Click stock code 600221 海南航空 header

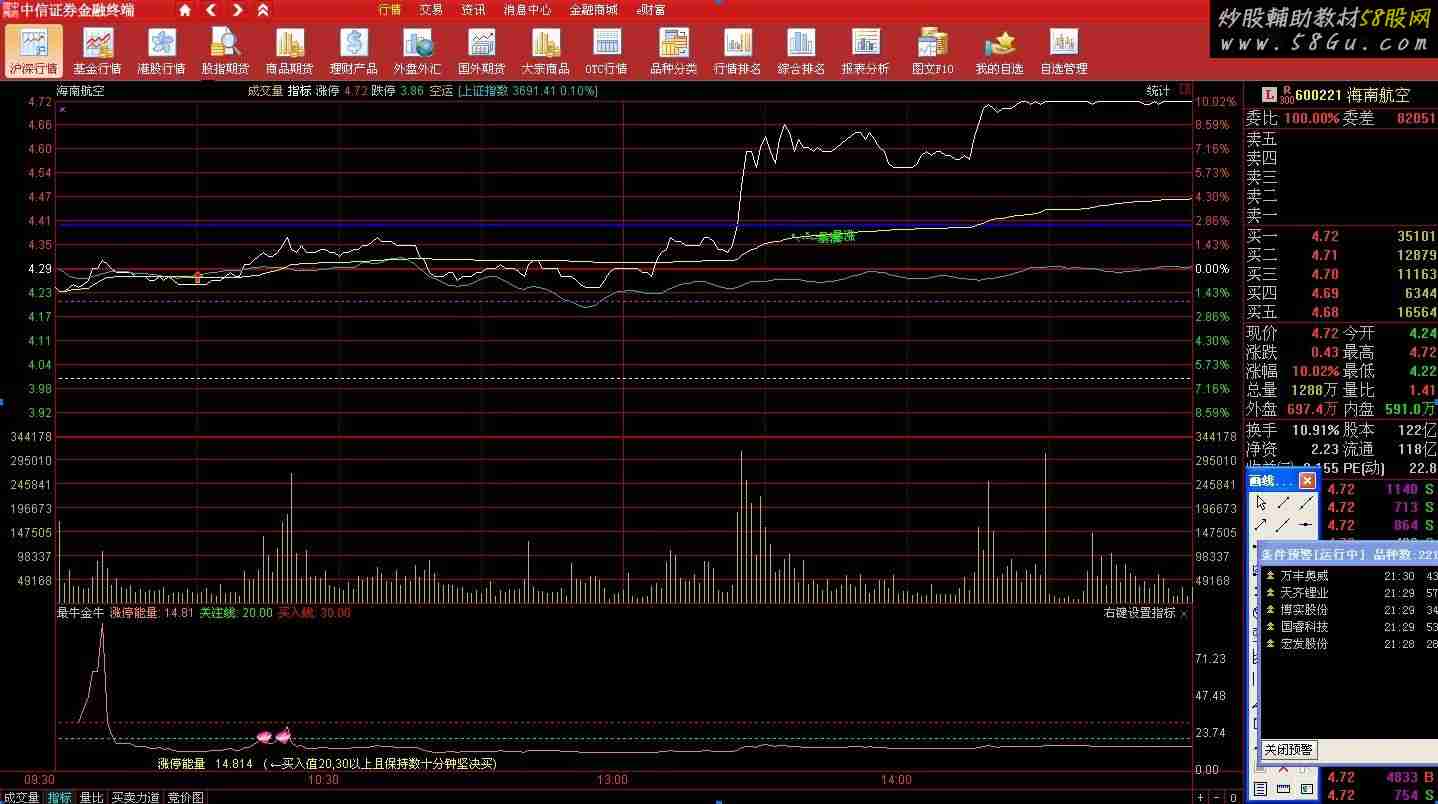(1355, 95)
